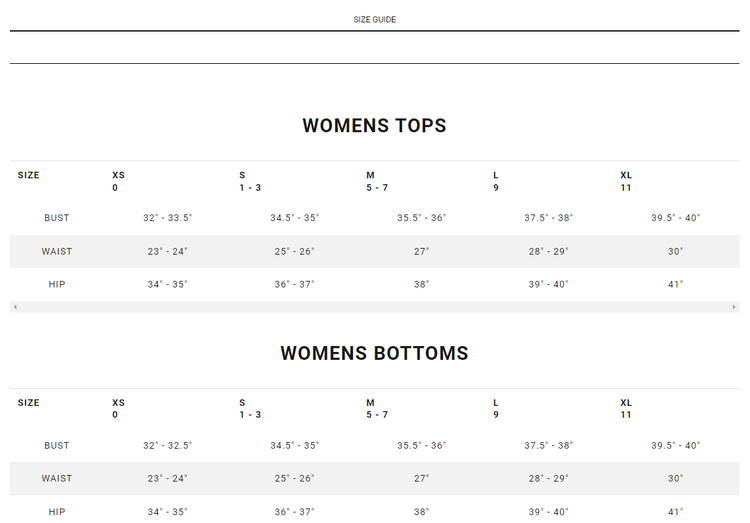Select the XL column header in Womens Bottoms

626,409
